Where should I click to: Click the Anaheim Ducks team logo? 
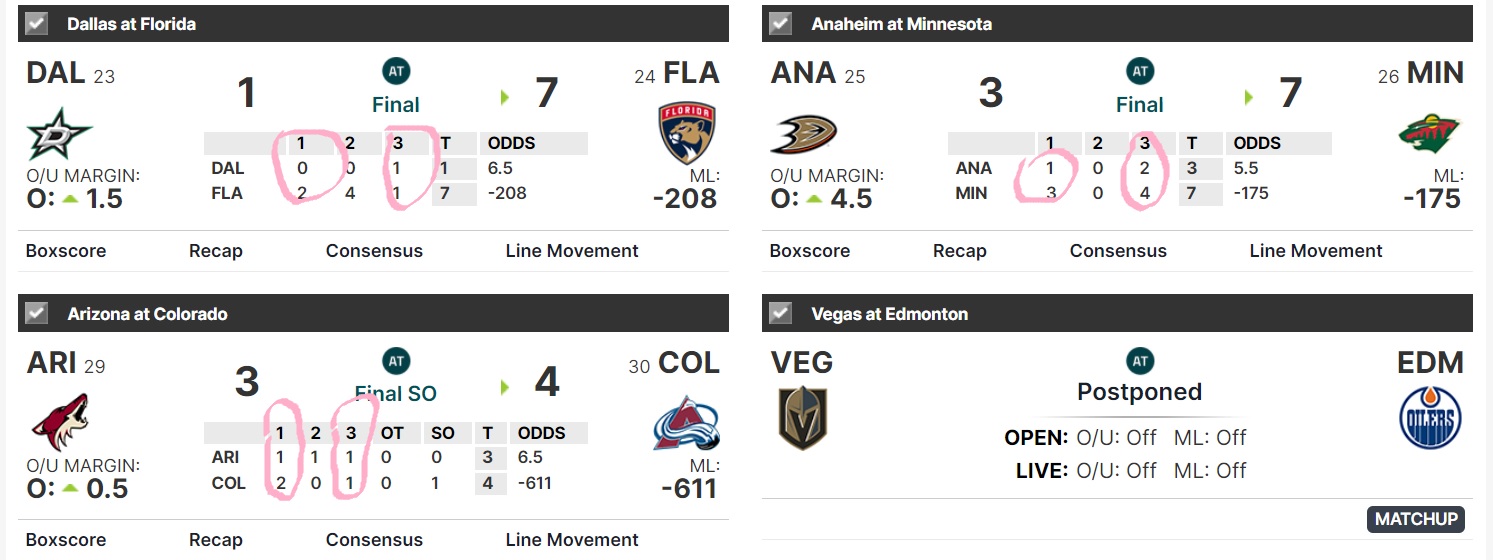pyautogui.click(x=803, y=134)
